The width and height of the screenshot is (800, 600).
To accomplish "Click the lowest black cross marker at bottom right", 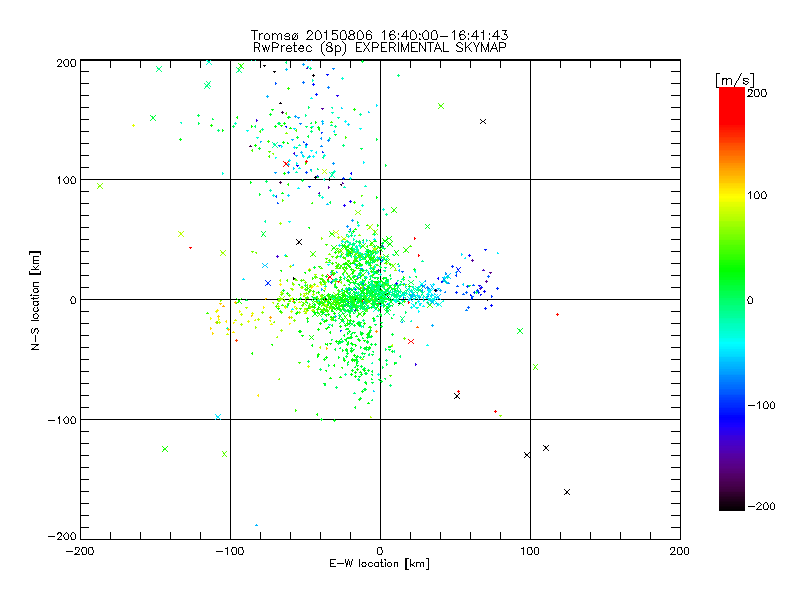I will coord(567,492).
